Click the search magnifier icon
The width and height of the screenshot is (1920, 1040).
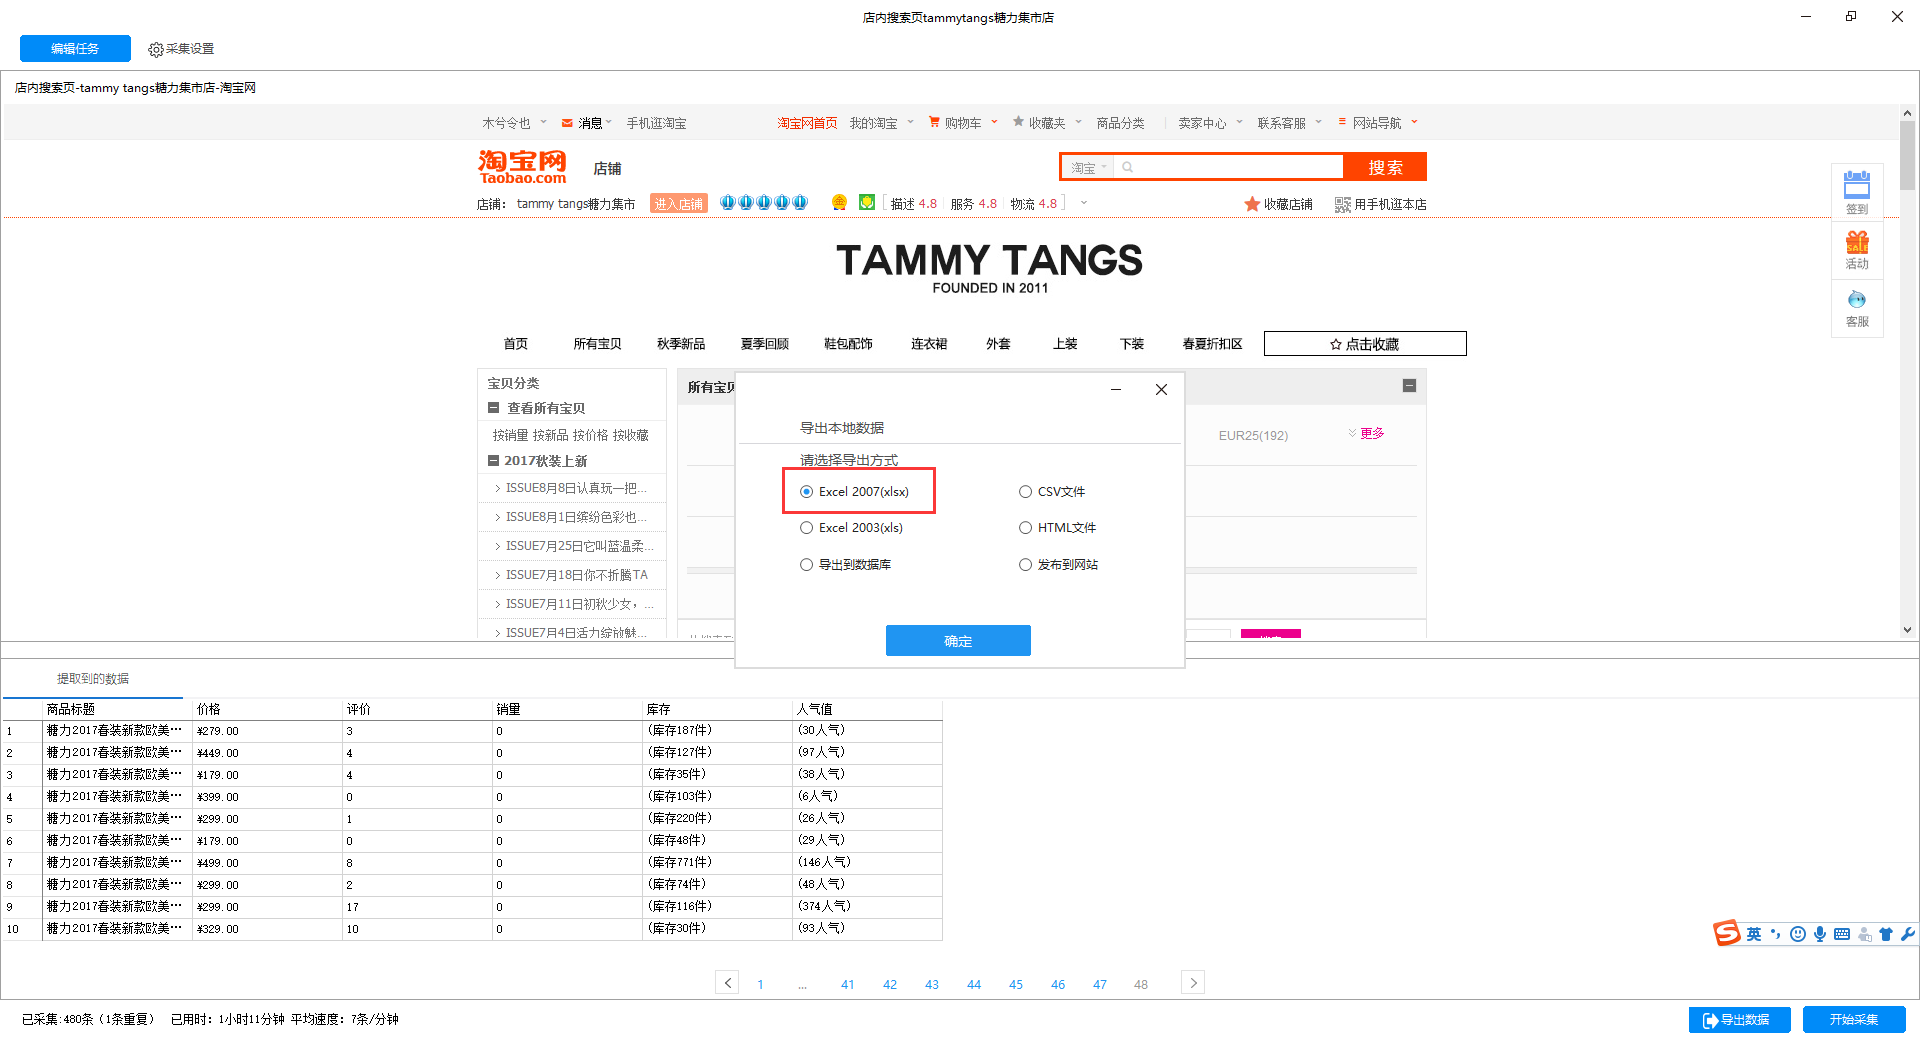tap(1128, 167)
